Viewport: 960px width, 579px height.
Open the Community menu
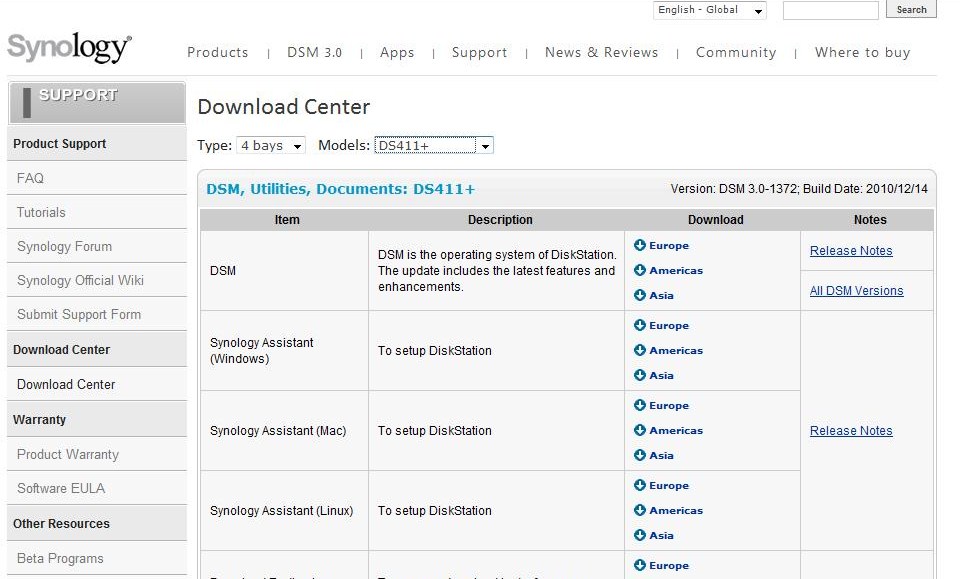[x=736, y=53]
